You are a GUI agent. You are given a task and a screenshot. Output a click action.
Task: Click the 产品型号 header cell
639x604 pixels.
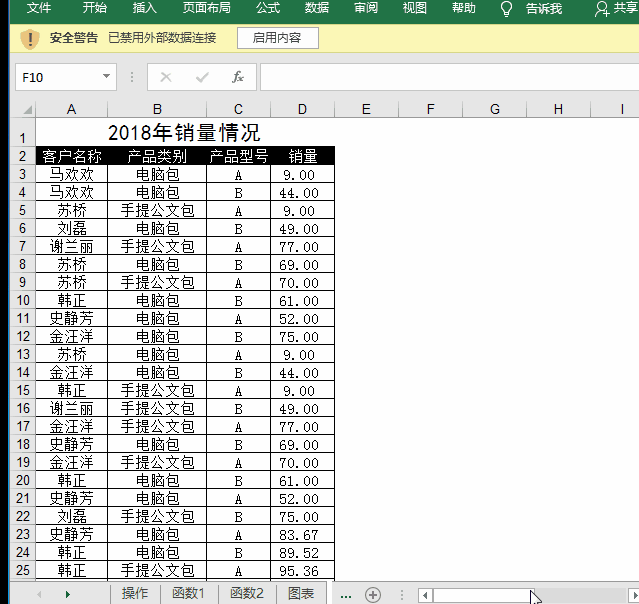pyautogui.click(x=238, y=156)
